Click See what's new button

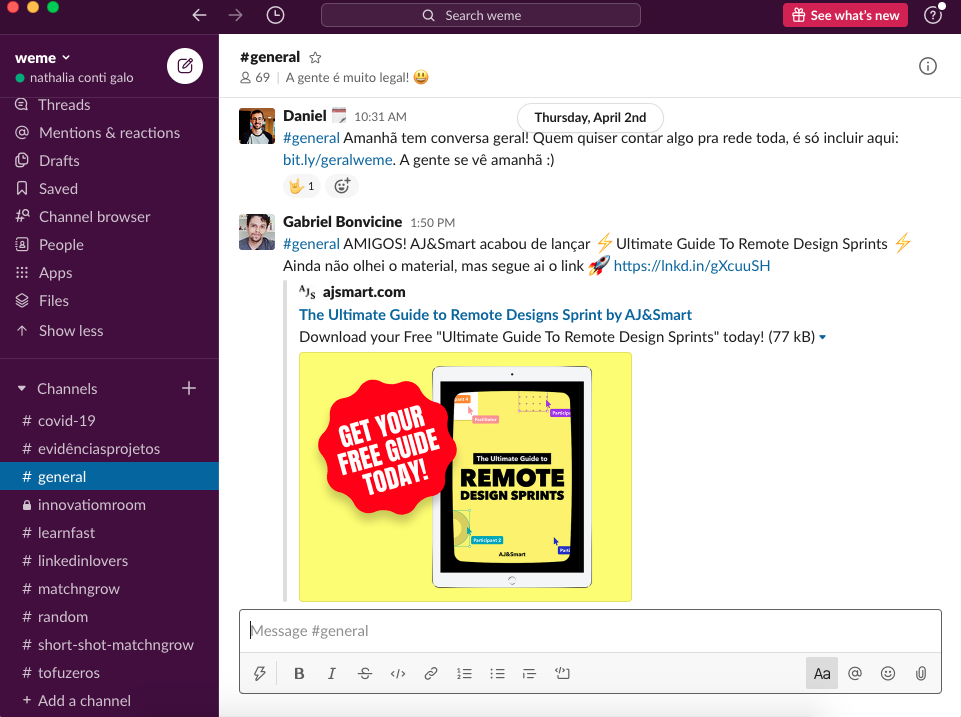click(845, 15)
